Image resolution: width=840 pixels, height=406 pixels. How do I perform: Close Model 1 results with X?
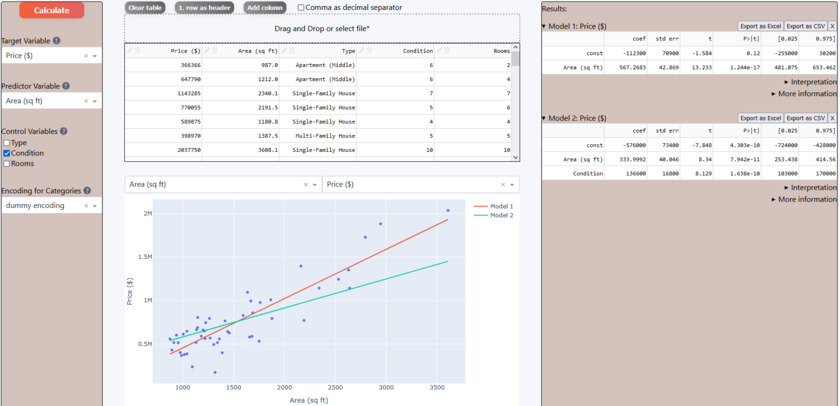833,26
